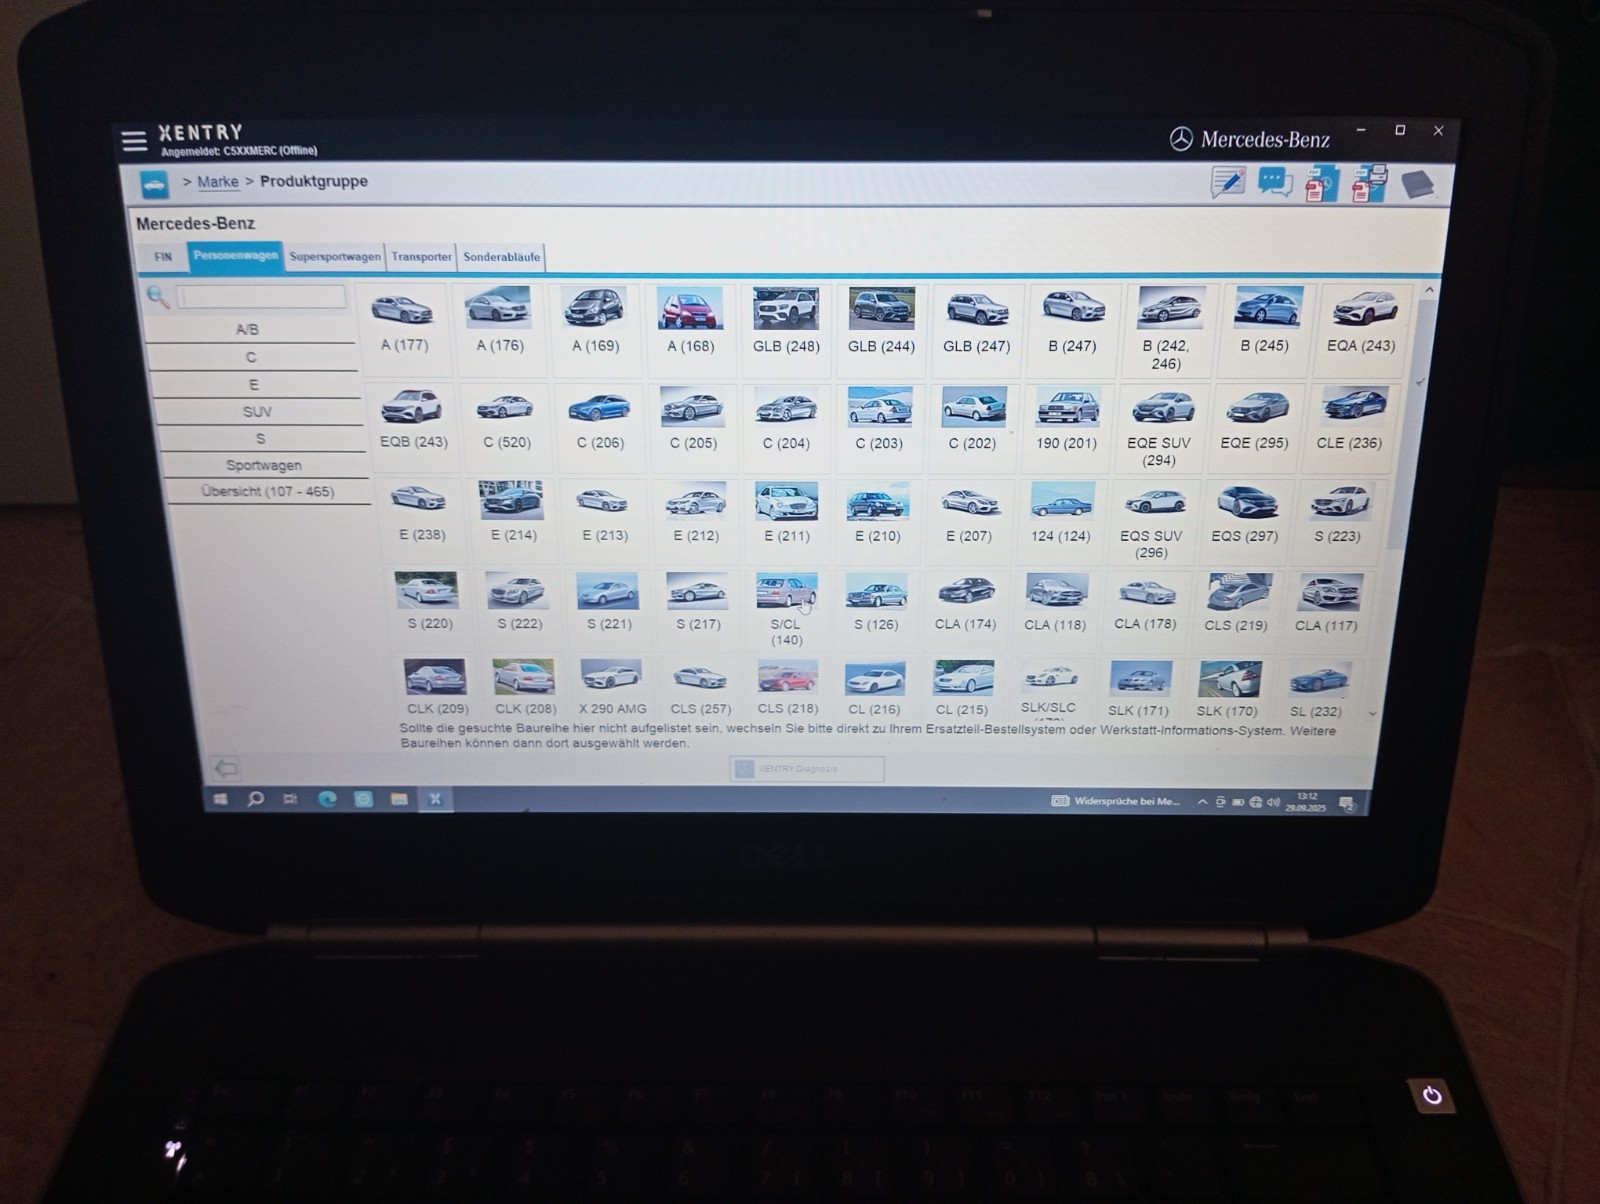Click the volume icon in system tray

point(1273,802)
